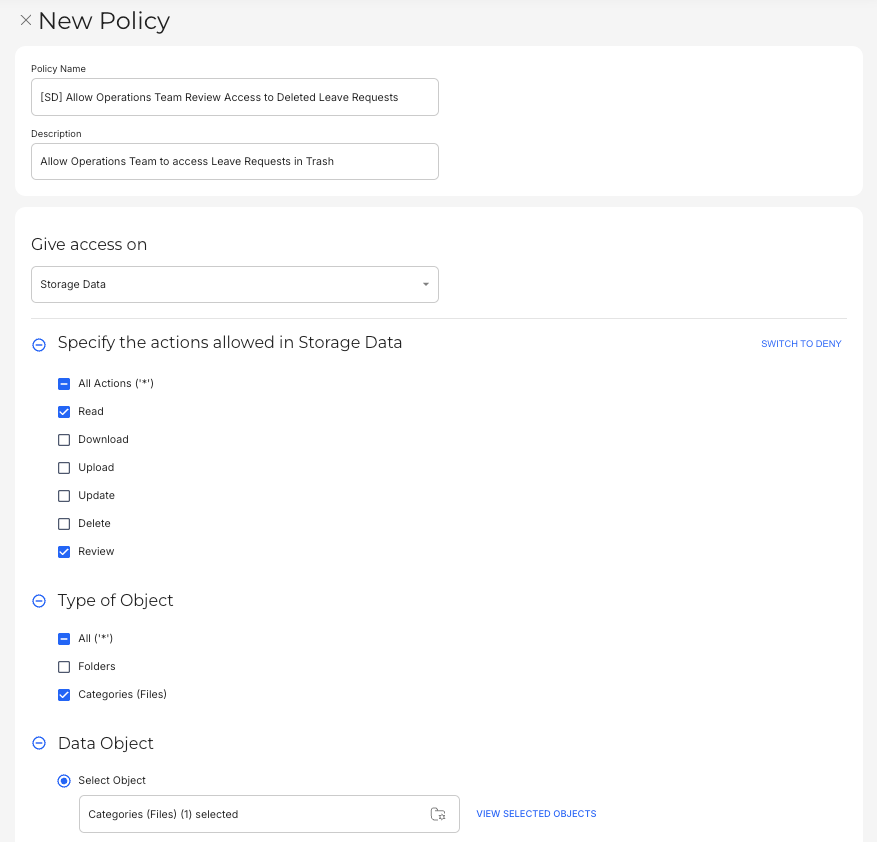Open the Give access on dropdown
Viewport: 877px width, 842px height.
coord(235,284)
